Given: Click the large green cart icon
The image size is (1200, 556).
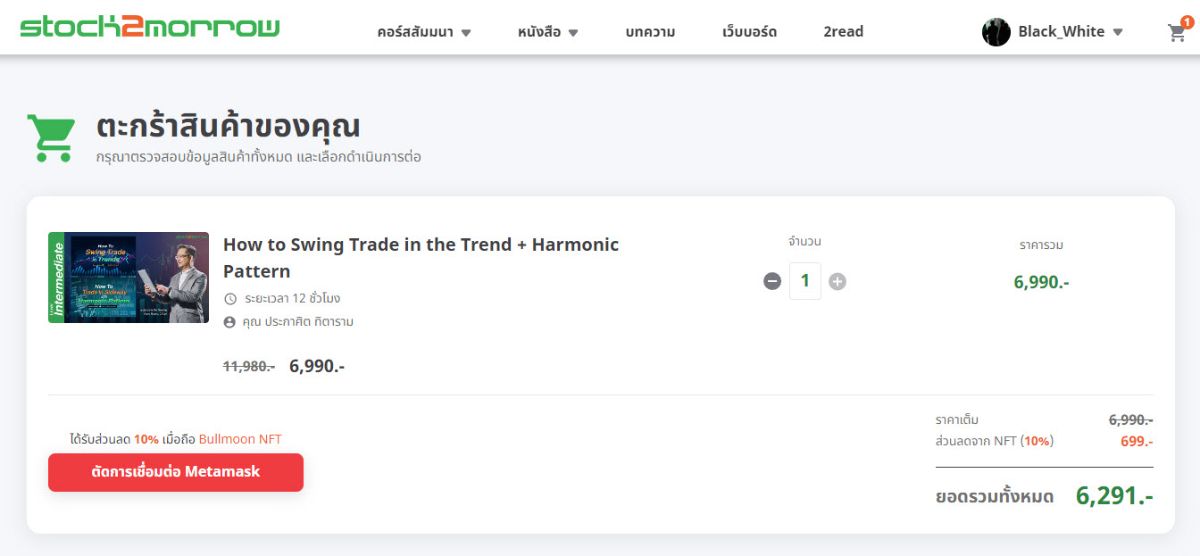Looking at the screenshot, I should coord(51,137).
